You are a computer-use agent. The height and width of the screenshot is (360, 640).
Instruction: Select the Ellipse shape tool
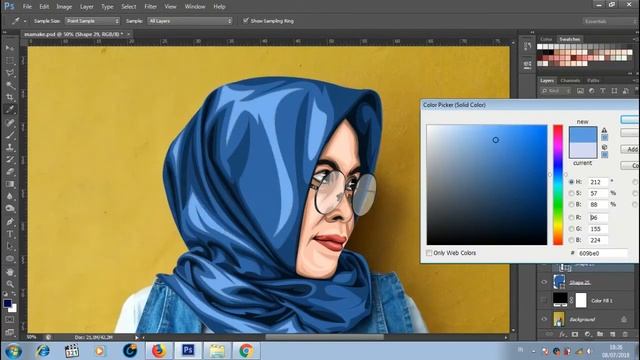point(9,259)
